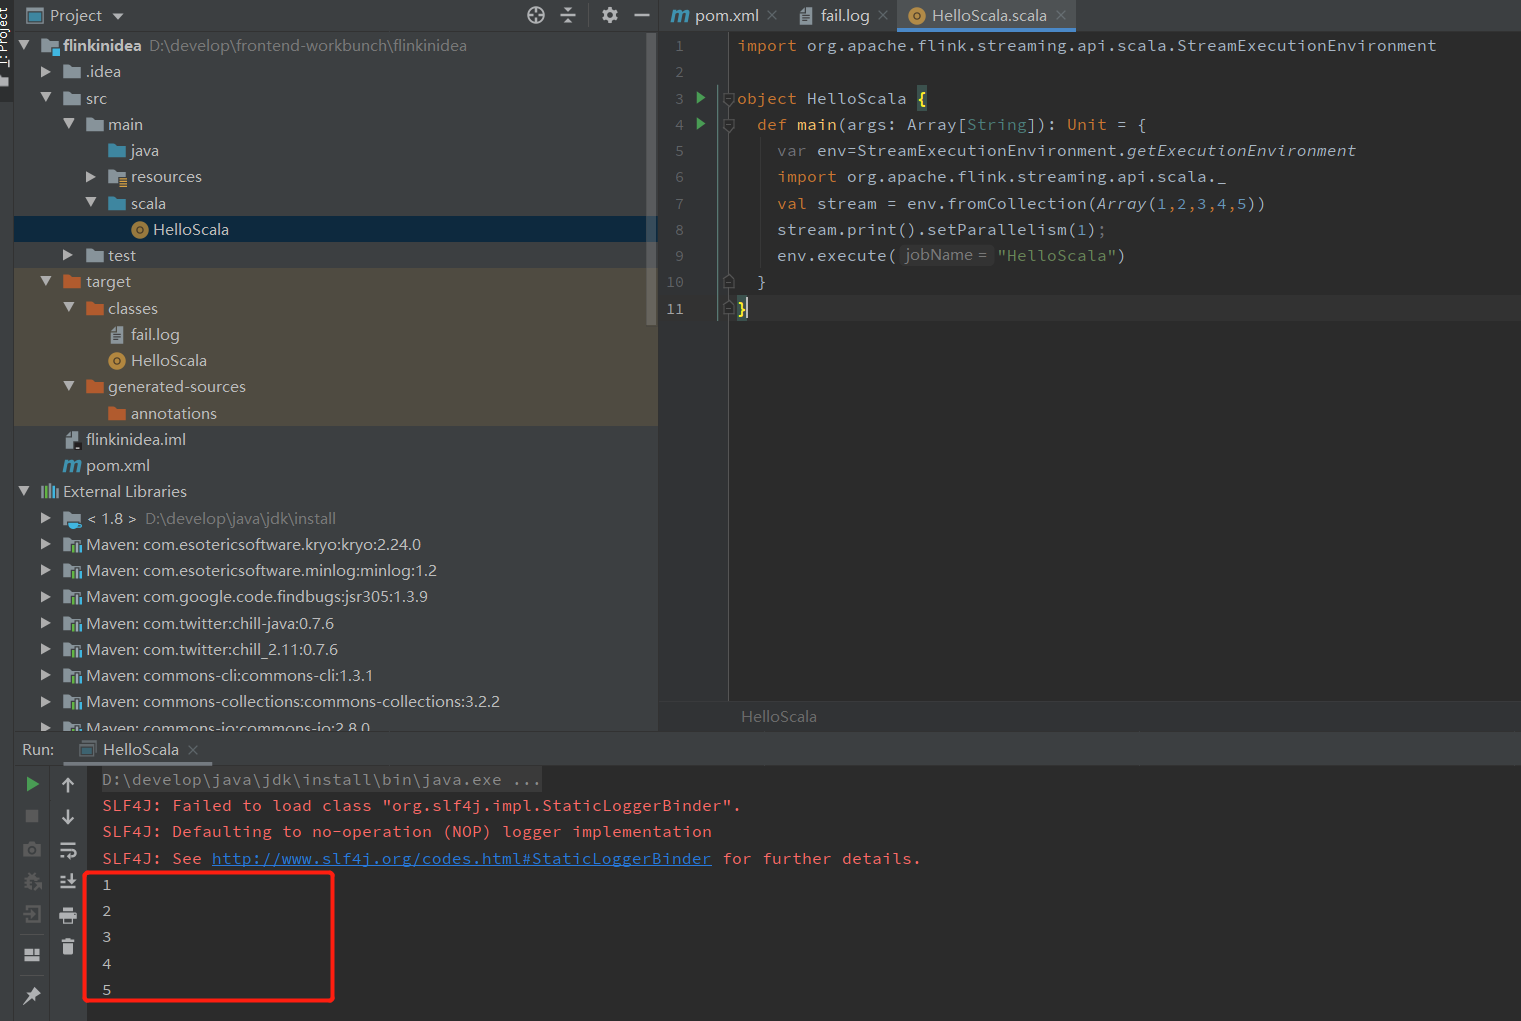Click the HelloScala breadcrumb below editor

point(778,716)
